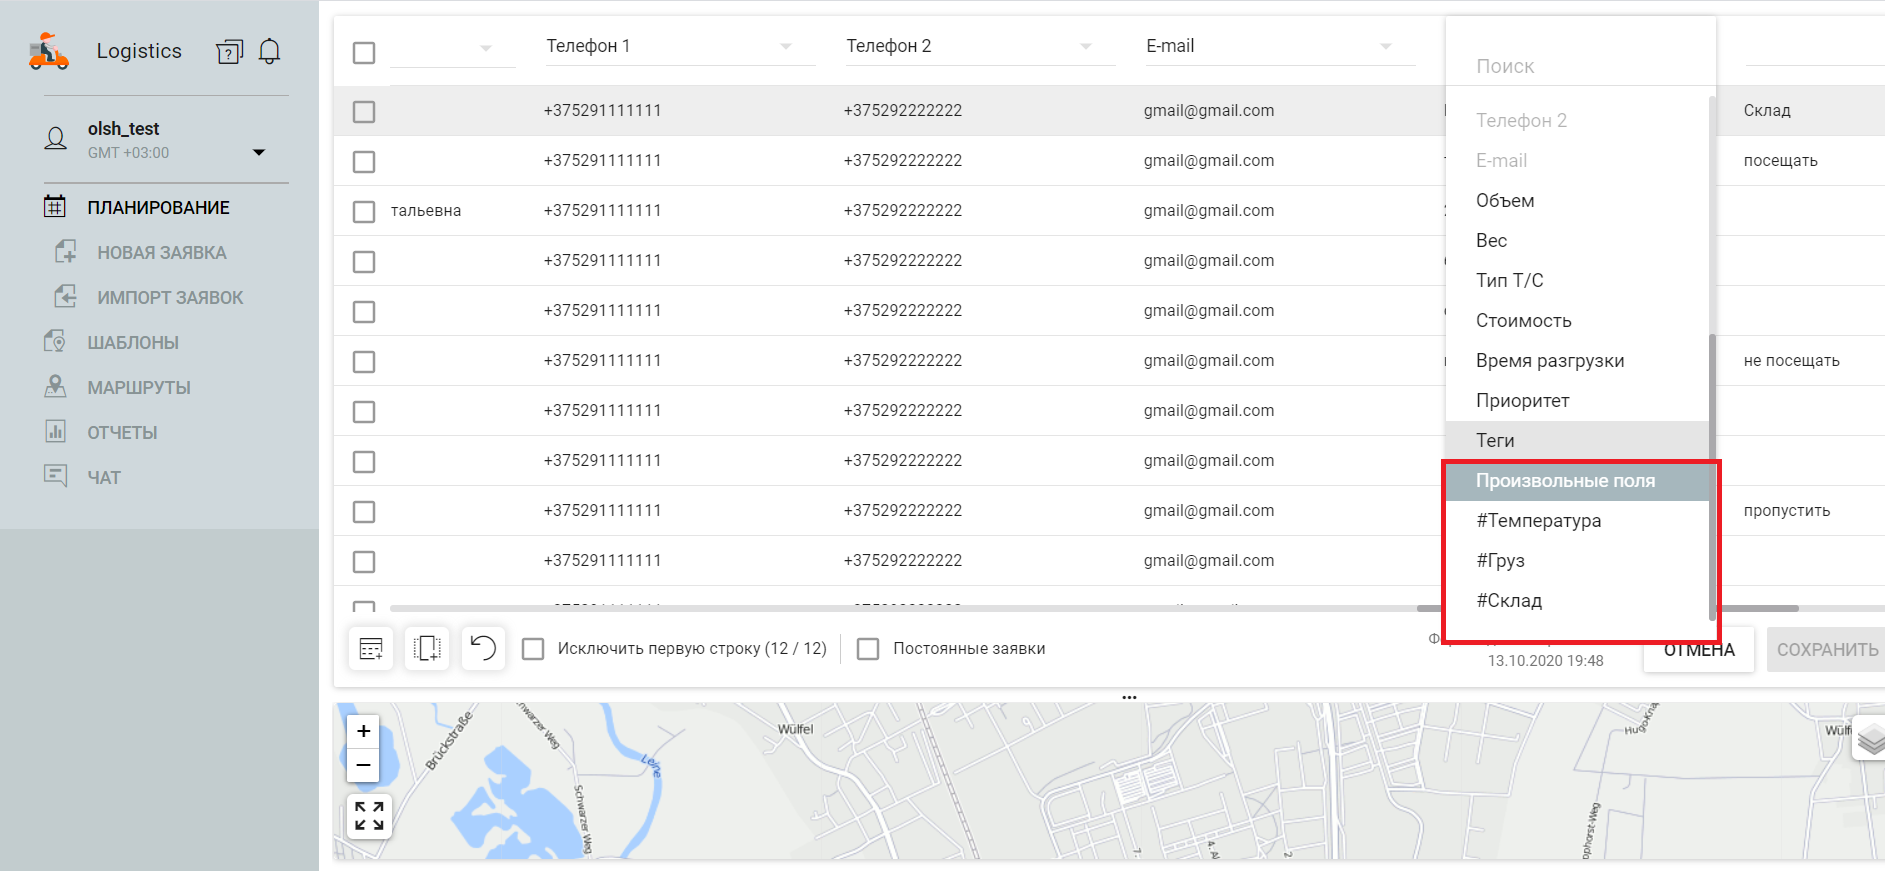Click the add row table icon
Screen dimensions: 1885x871
371,649
